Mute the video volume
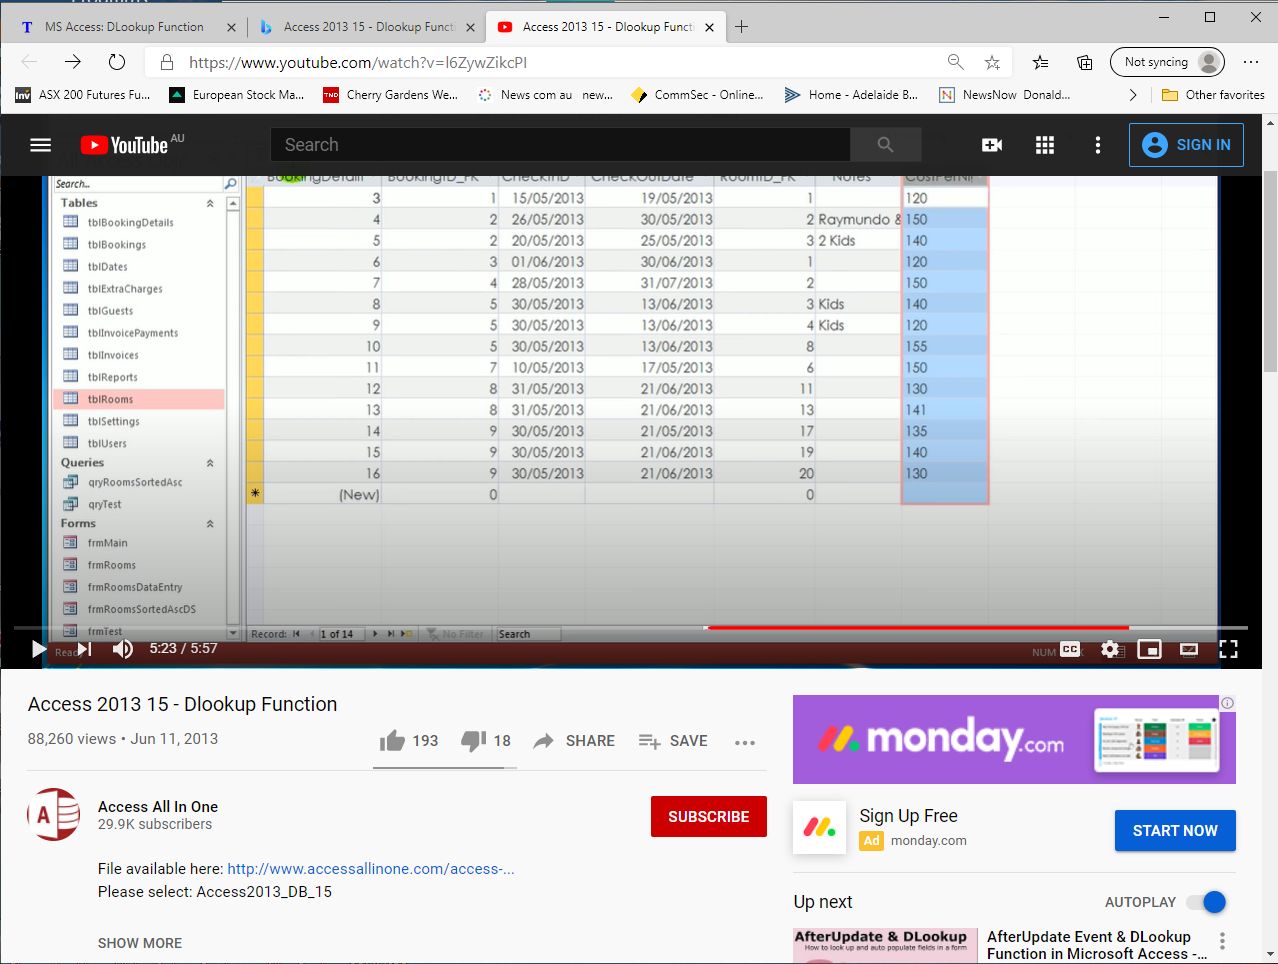This screenshot has height=964, width=1278. click(x=123, y=649)
